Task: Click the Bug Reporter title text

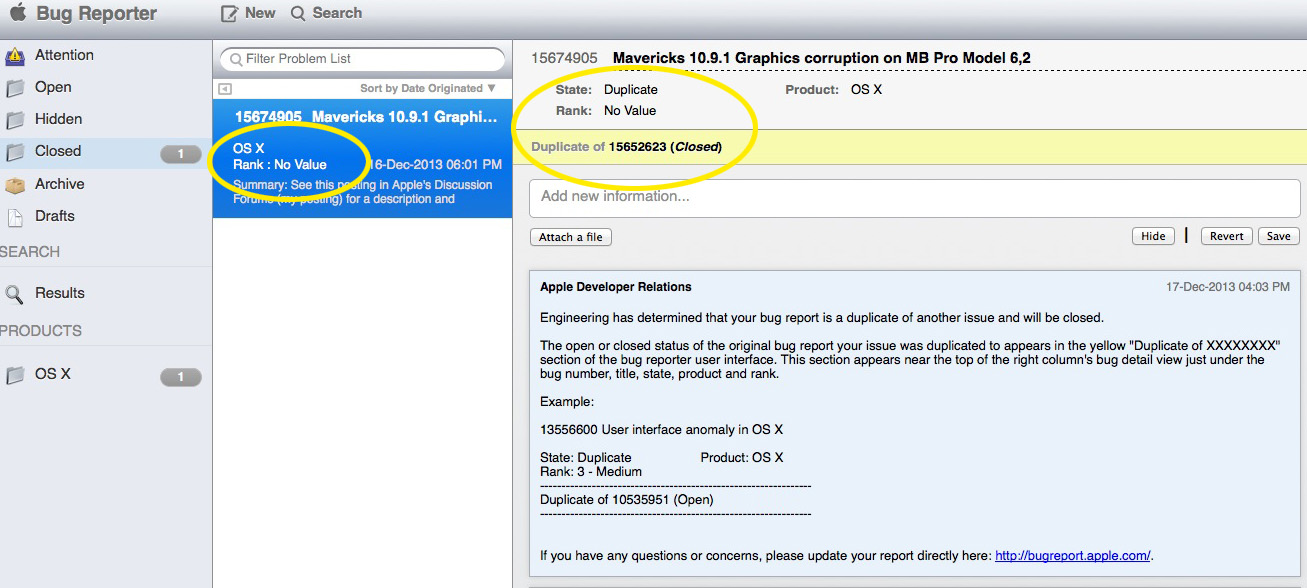Action: pyautogui.click(x=97, y=14)
